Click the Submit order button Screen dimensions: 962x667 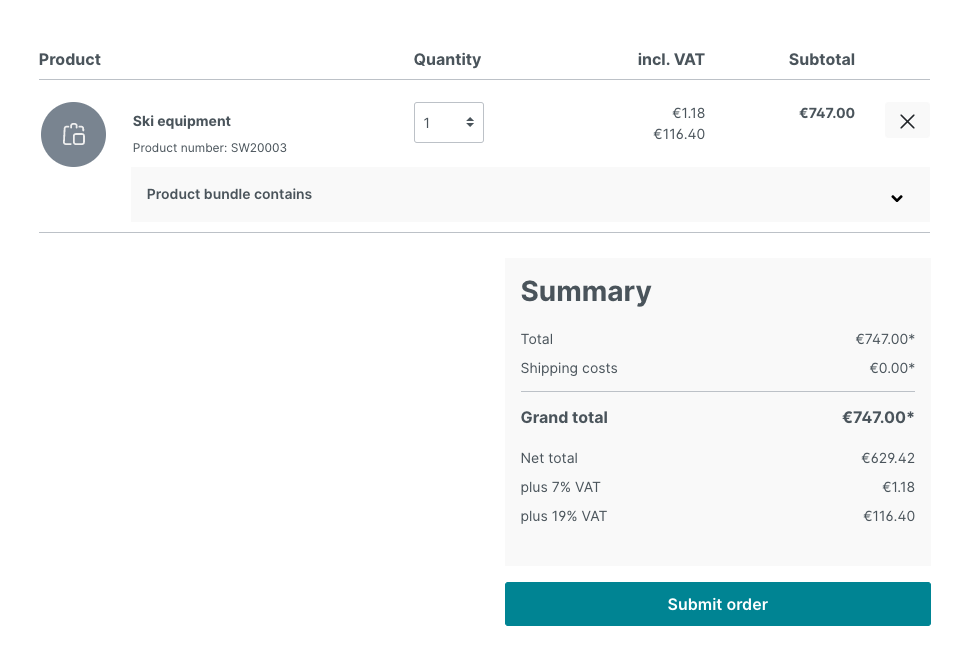point(718,604)
